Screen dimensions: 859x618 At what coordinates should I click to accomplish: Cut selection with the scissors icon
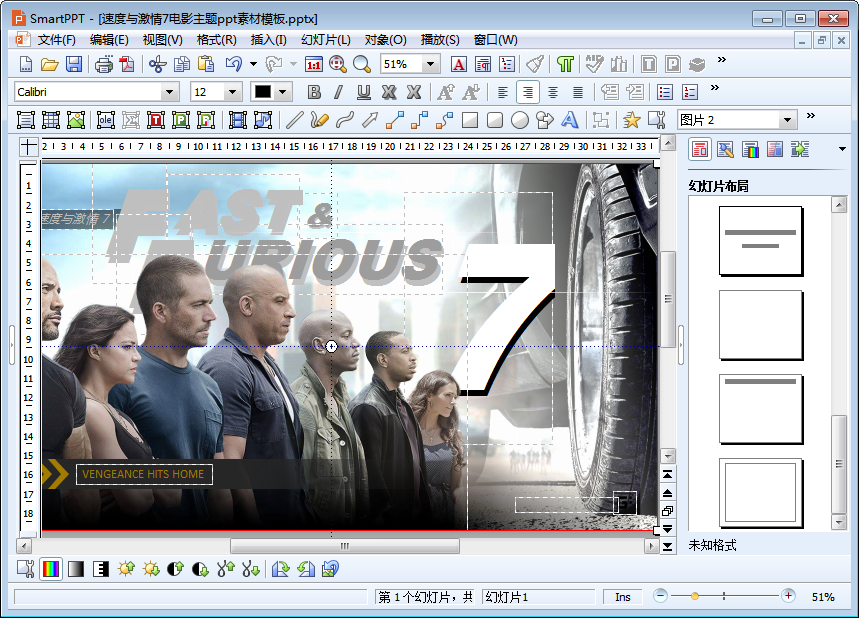point(158,64)
